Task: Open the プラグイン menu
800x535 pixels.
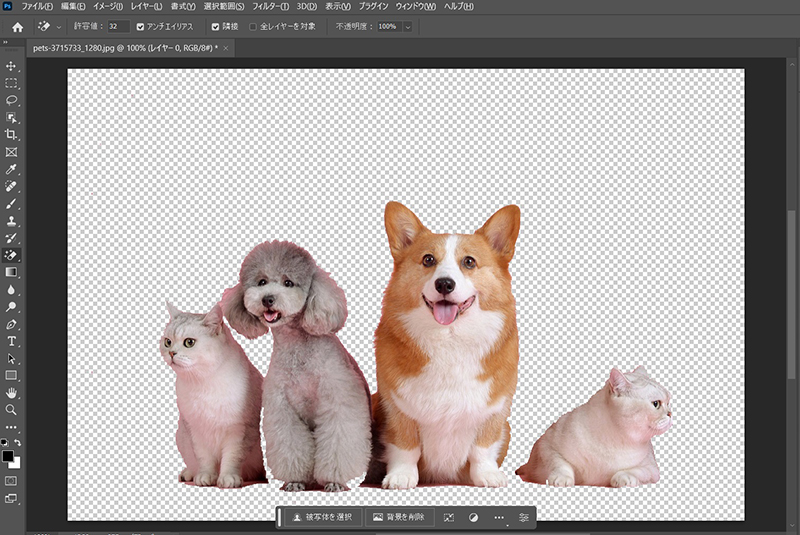Action: 373,6
